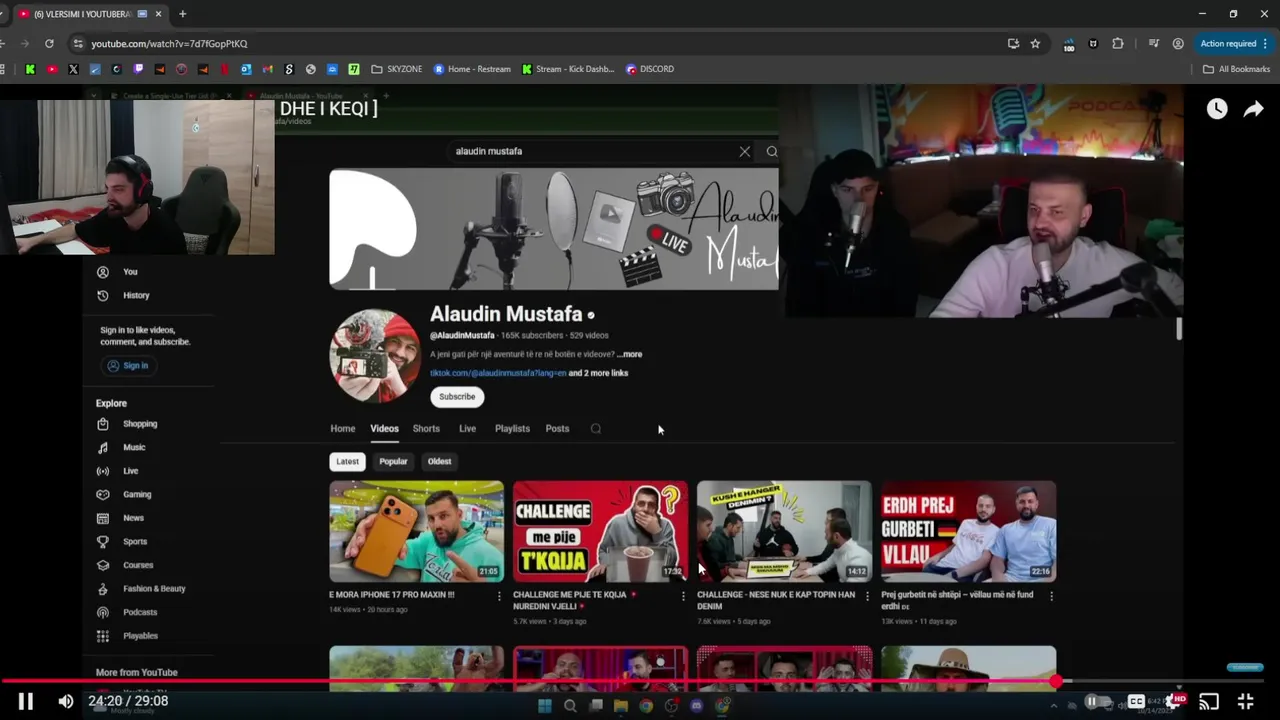The image size is (1280, 720).
Task: Open the channel Live tab
Action: pos(467,428)
